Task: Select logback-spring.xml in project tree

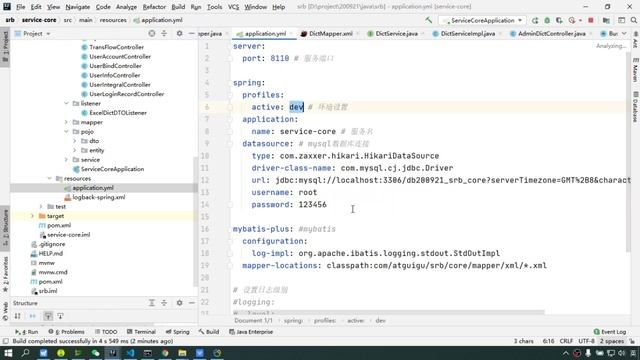Action: (x=98, y=197)
